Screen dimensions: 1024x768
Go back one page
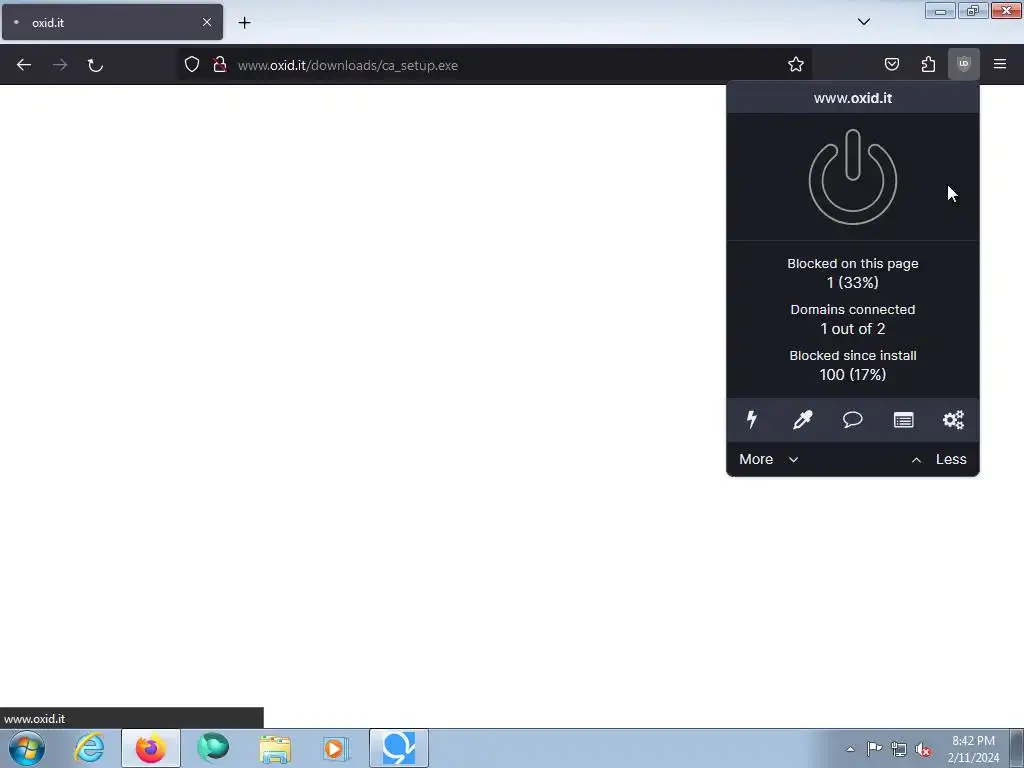coord(24,64)
